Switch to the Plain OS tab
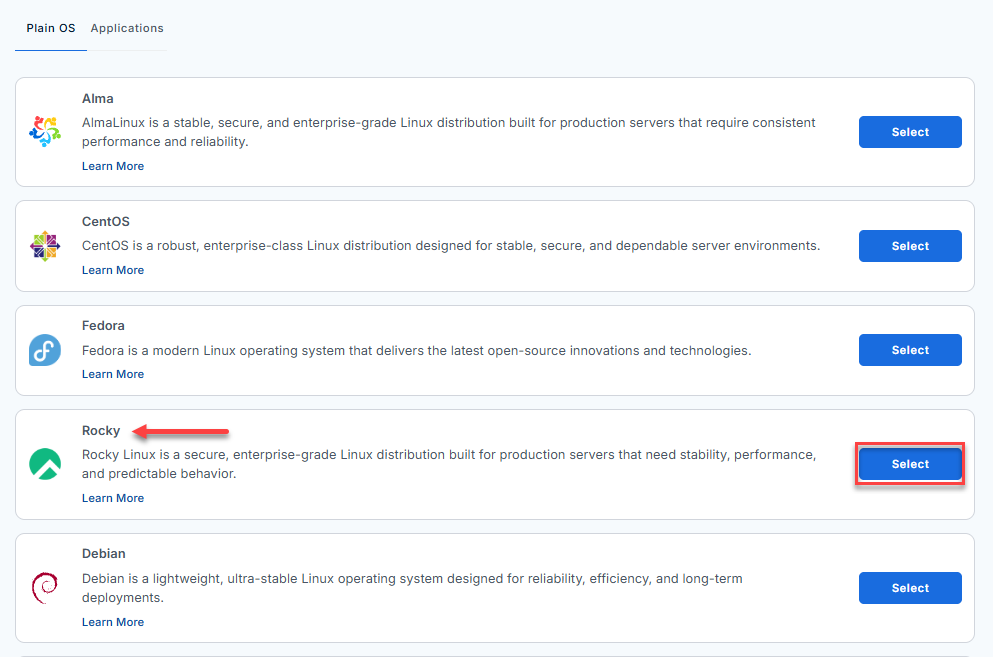 click(x=51, y=29)
